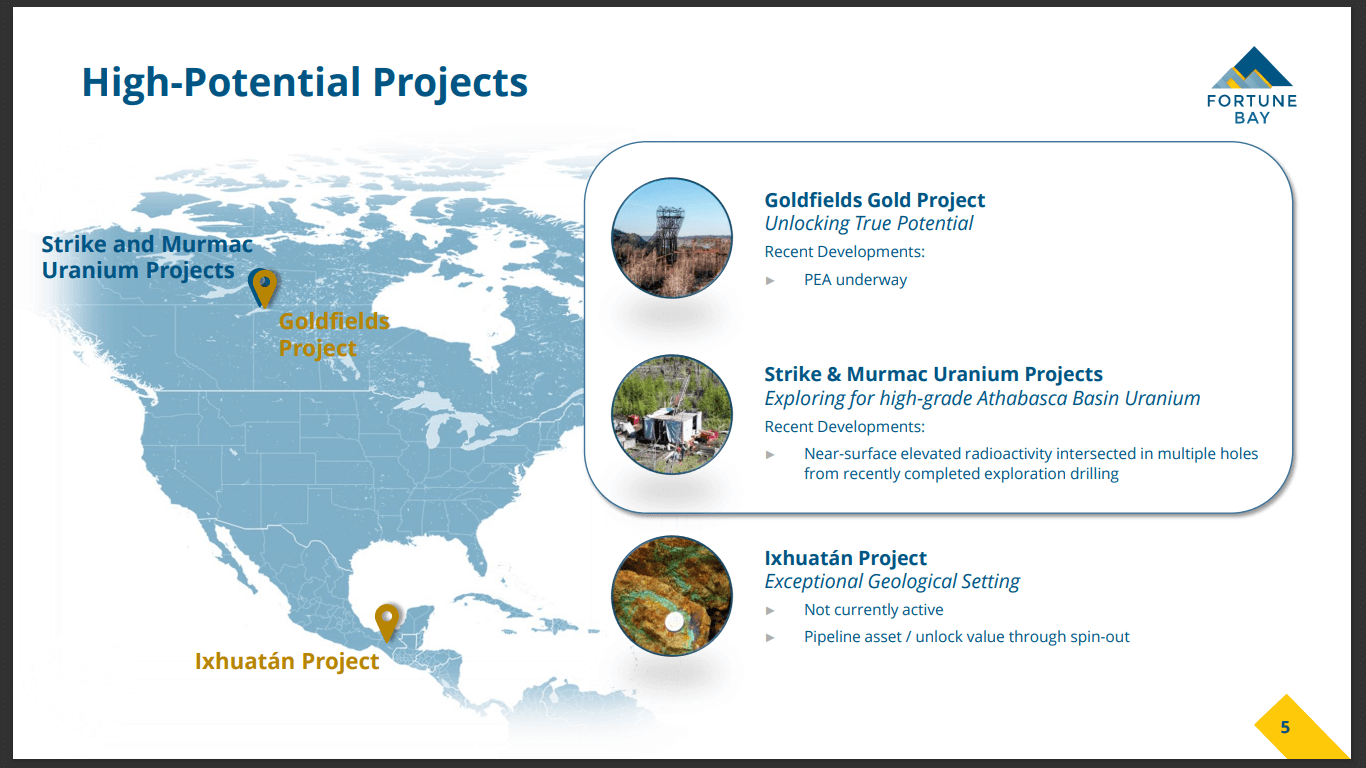Click the Ixhuatán Project gold map pin
The height and width of the screenshot is (768, 1366).
click(x=387, y=623)
